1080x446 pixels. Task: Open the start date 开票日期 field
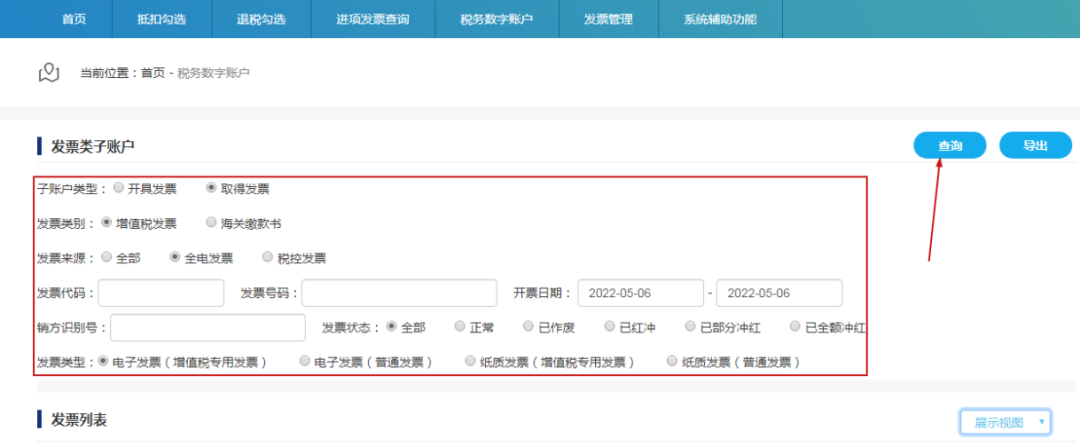(x=640, y=293)
